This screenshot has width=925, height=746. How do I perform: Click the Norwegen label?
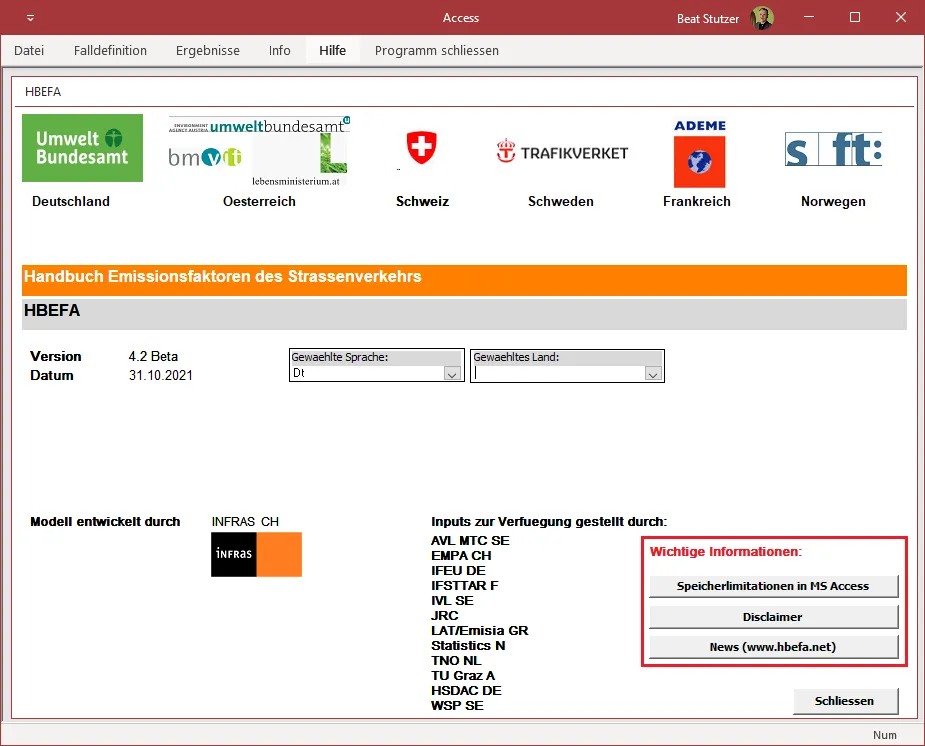pos(833,202)
